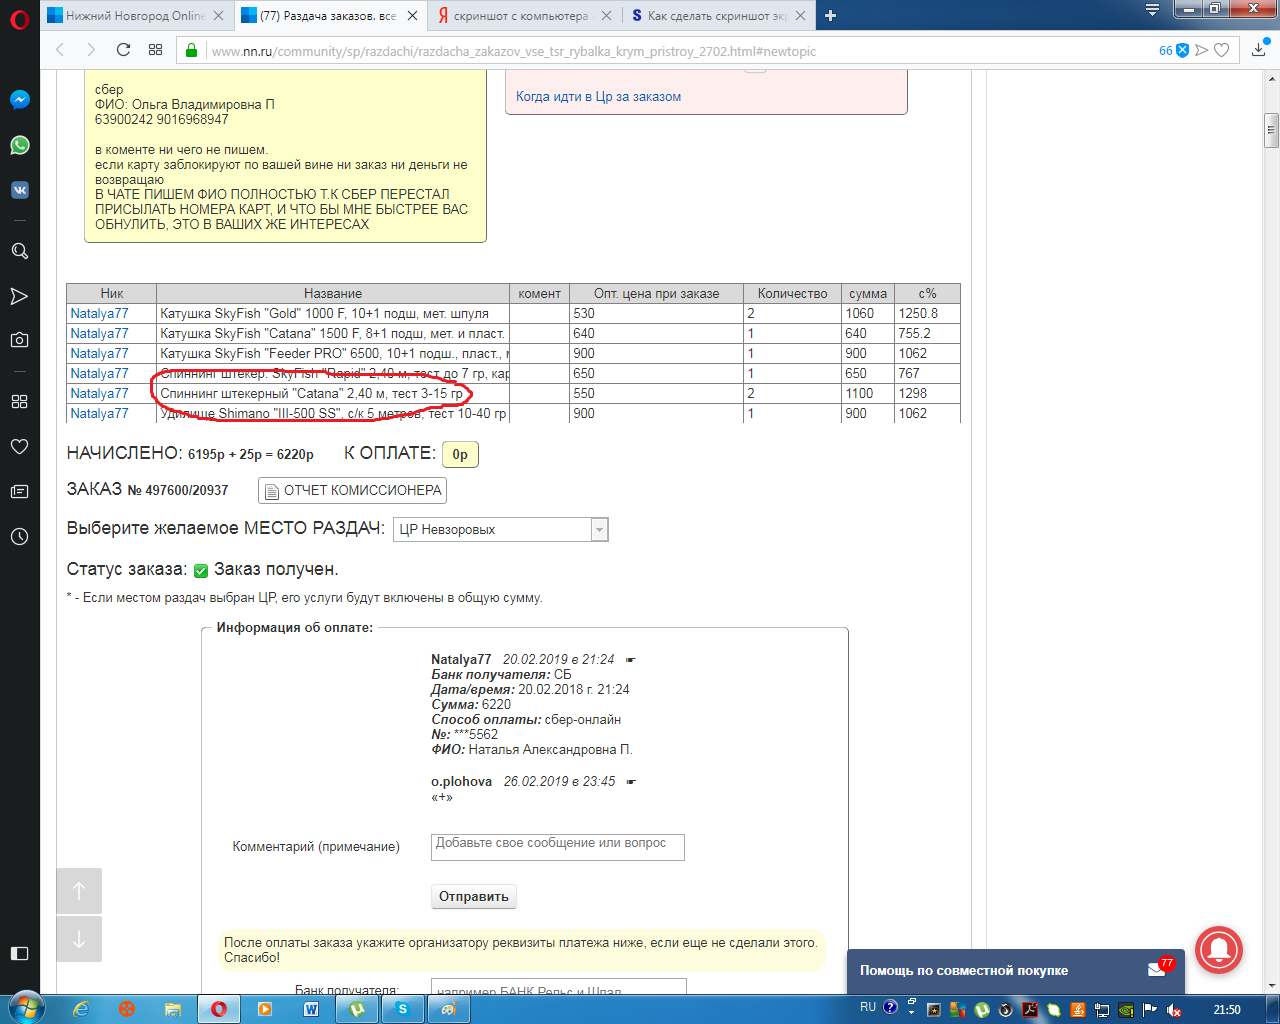Image resolution: width=1280 pixels, height=1024 pixels.
Task: Click the Банк получателя input field
Action: 559,988
